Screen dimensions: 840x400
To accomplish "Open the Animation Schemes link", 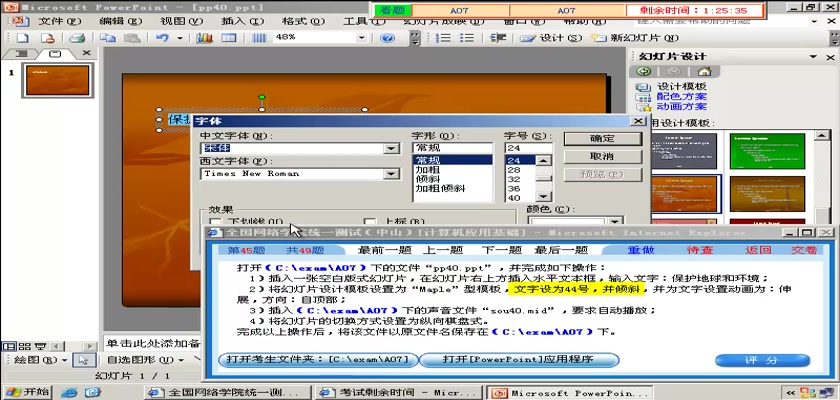I will click(x=681, y=107).
